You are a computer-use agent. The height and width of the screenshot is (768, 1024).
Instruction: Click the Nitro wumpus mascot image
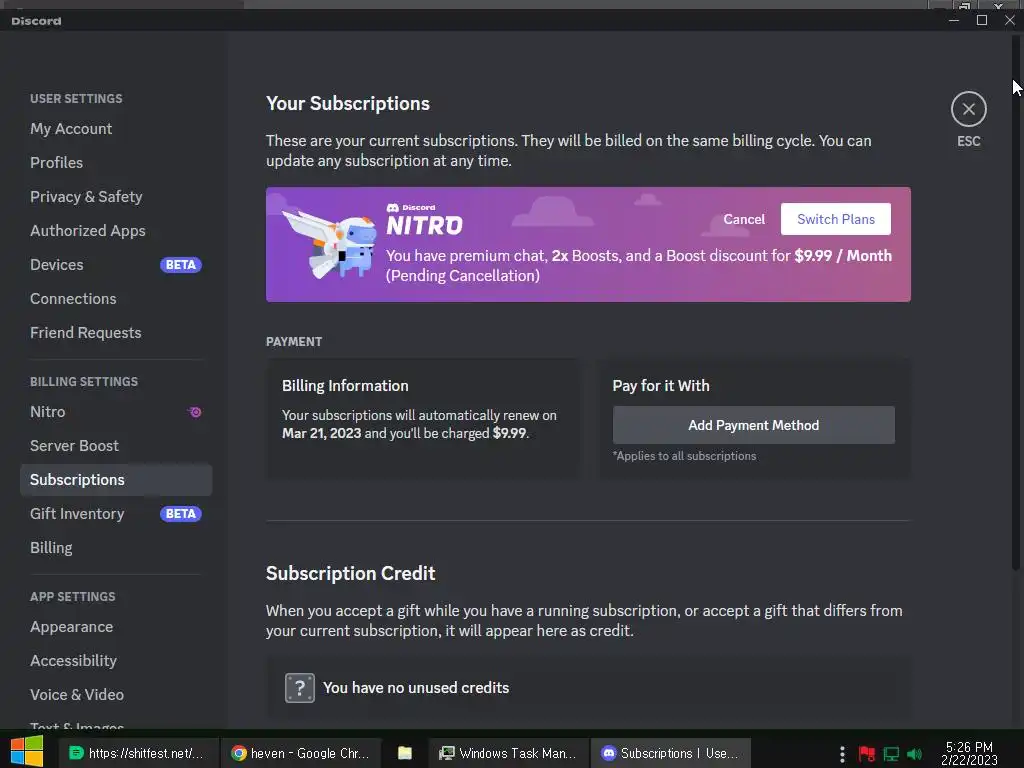pyautogui.click(x=330, y=244)
